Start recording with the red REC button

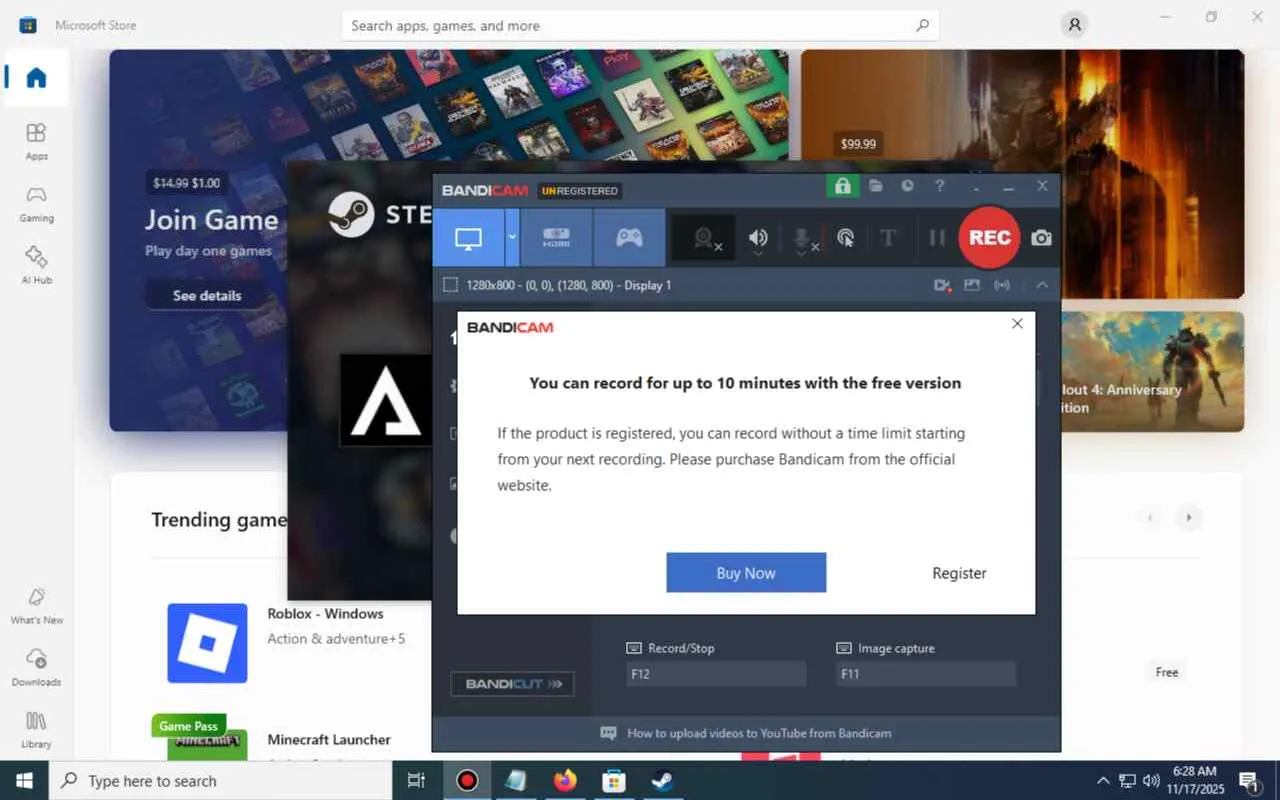pos(989,238)
